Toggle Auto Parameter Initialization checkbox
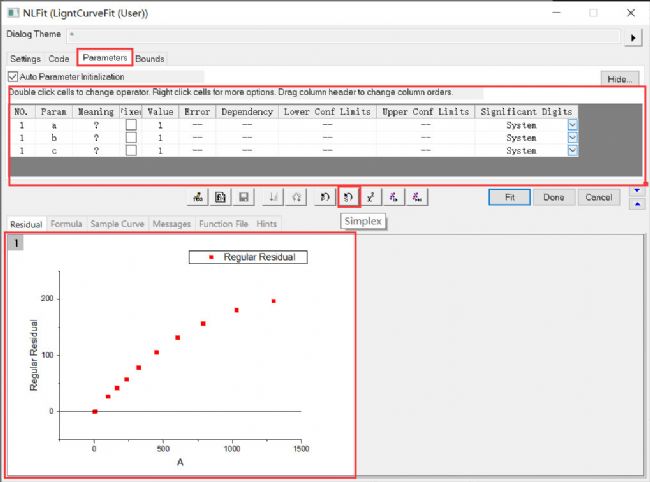 (13, 76)
